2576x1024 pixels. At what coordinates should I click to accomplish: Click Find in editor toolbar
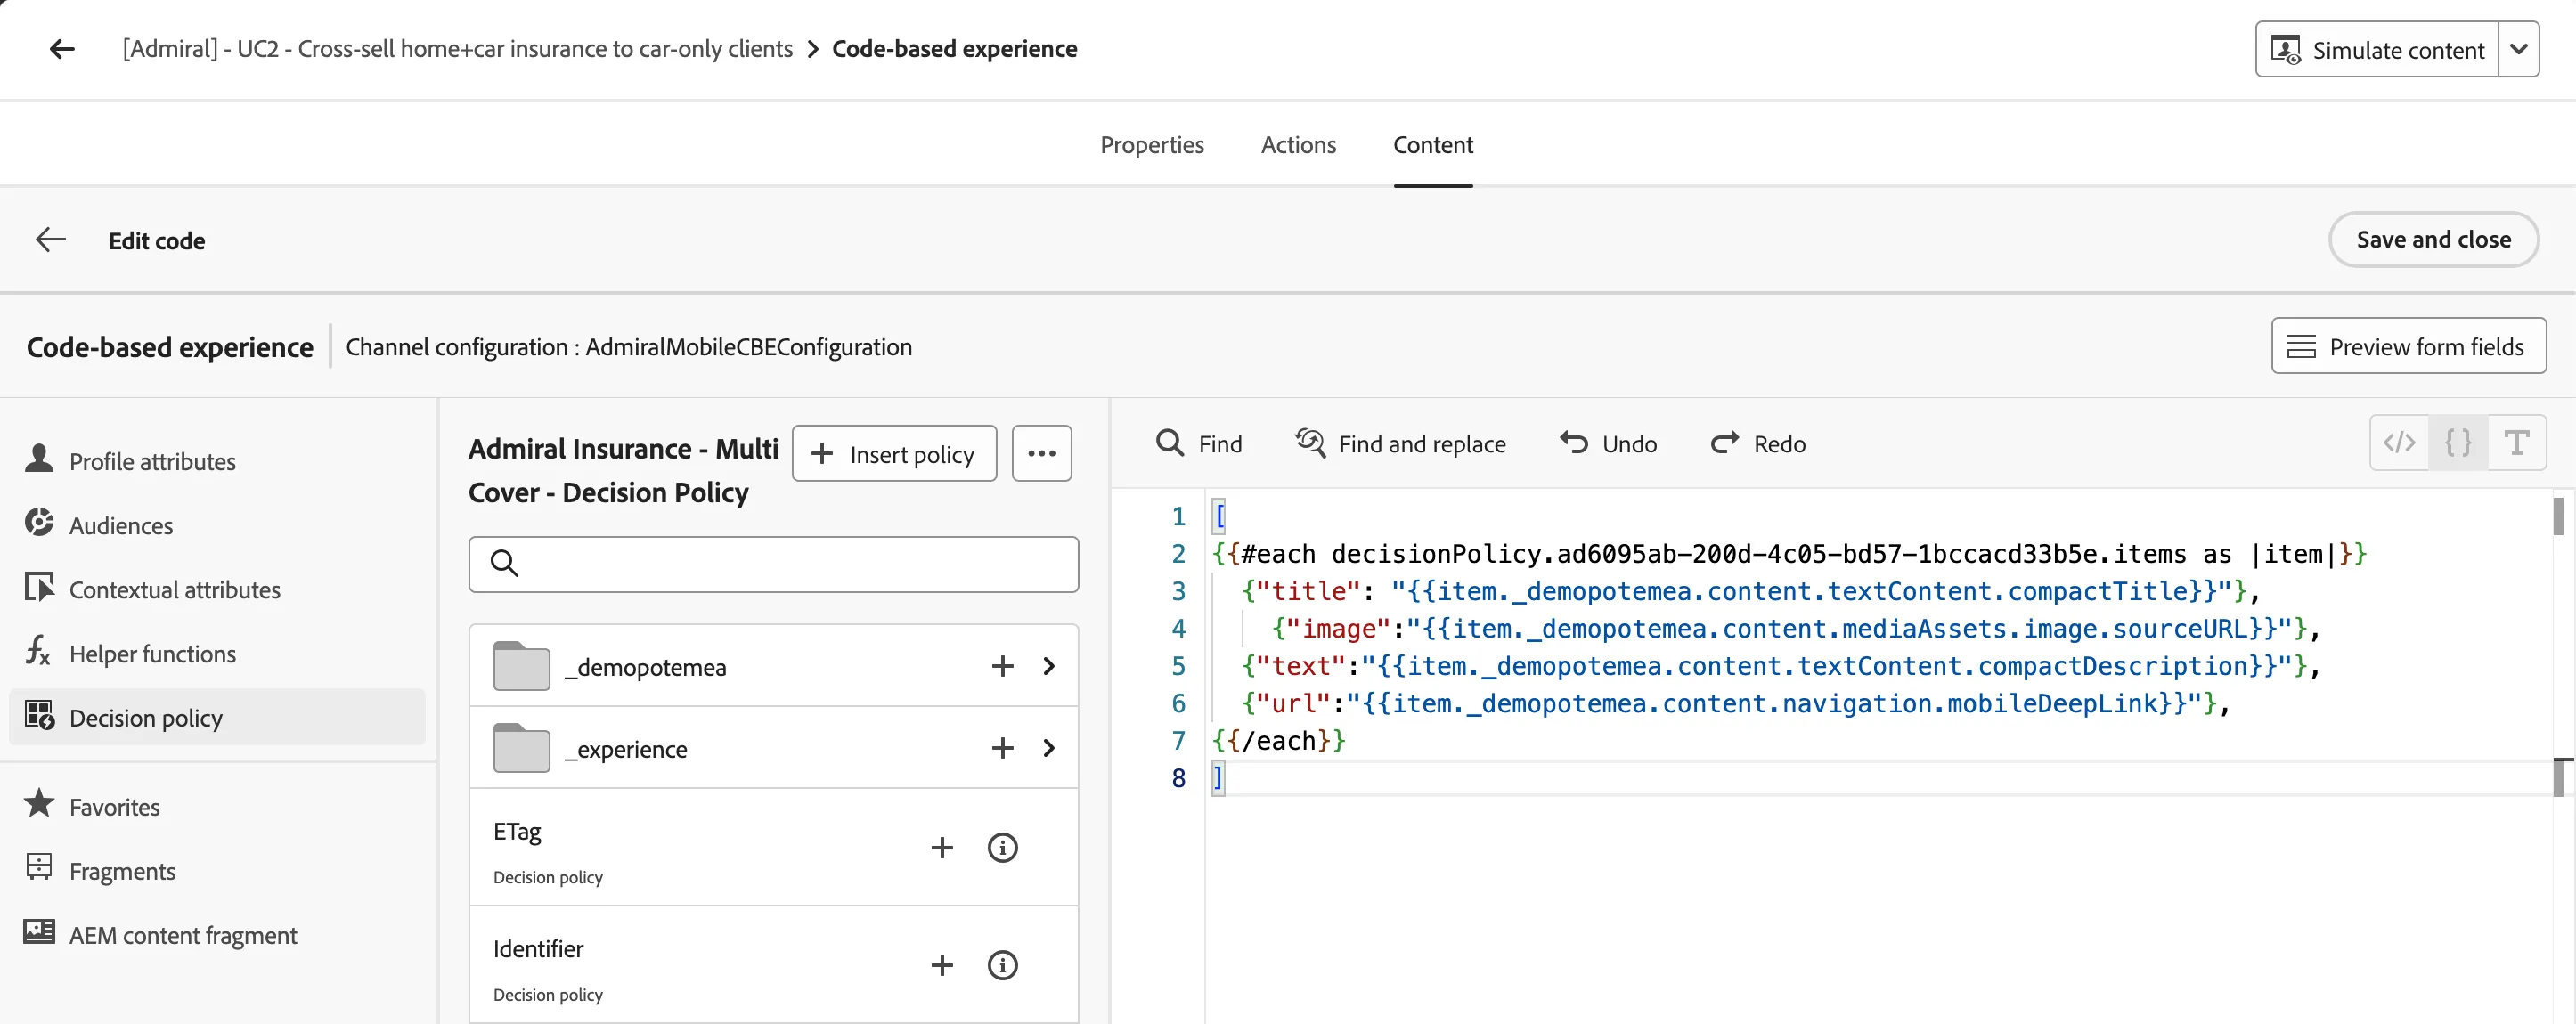pos(1198,443)
